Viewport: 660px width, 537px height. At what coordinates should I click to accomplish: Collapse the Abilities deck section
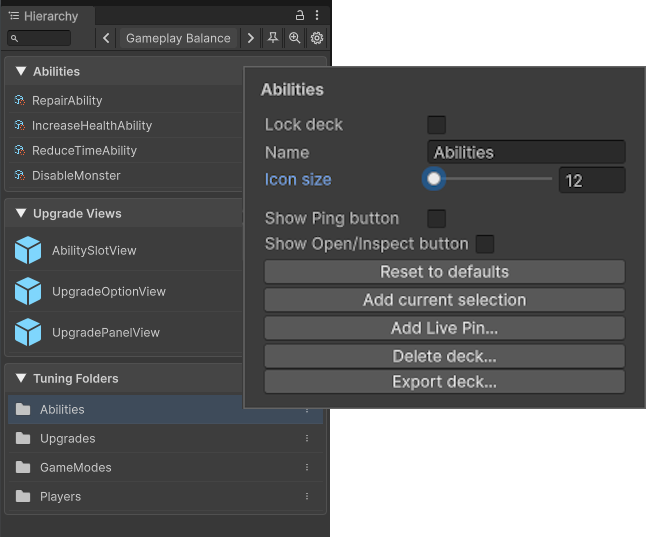[x=21, y=71]
